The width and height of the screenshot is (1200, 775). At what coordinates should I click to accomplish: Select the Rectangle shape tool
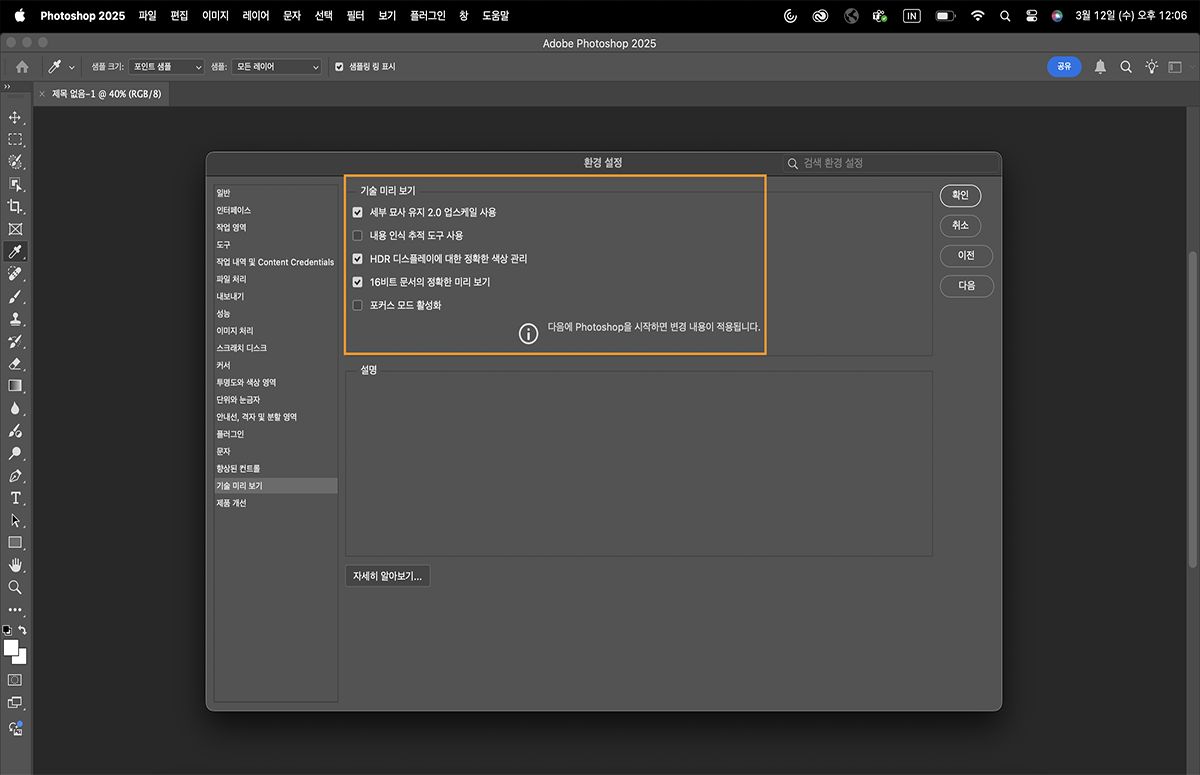tap(15, 543)
